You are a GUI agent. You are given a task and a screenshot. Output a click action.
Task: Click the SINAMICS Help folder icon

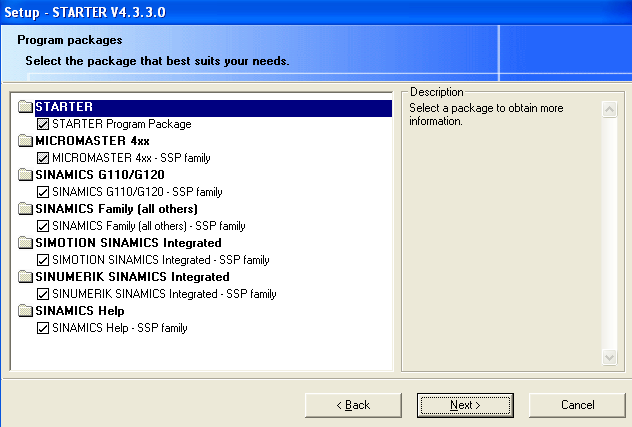pos(25,311)
